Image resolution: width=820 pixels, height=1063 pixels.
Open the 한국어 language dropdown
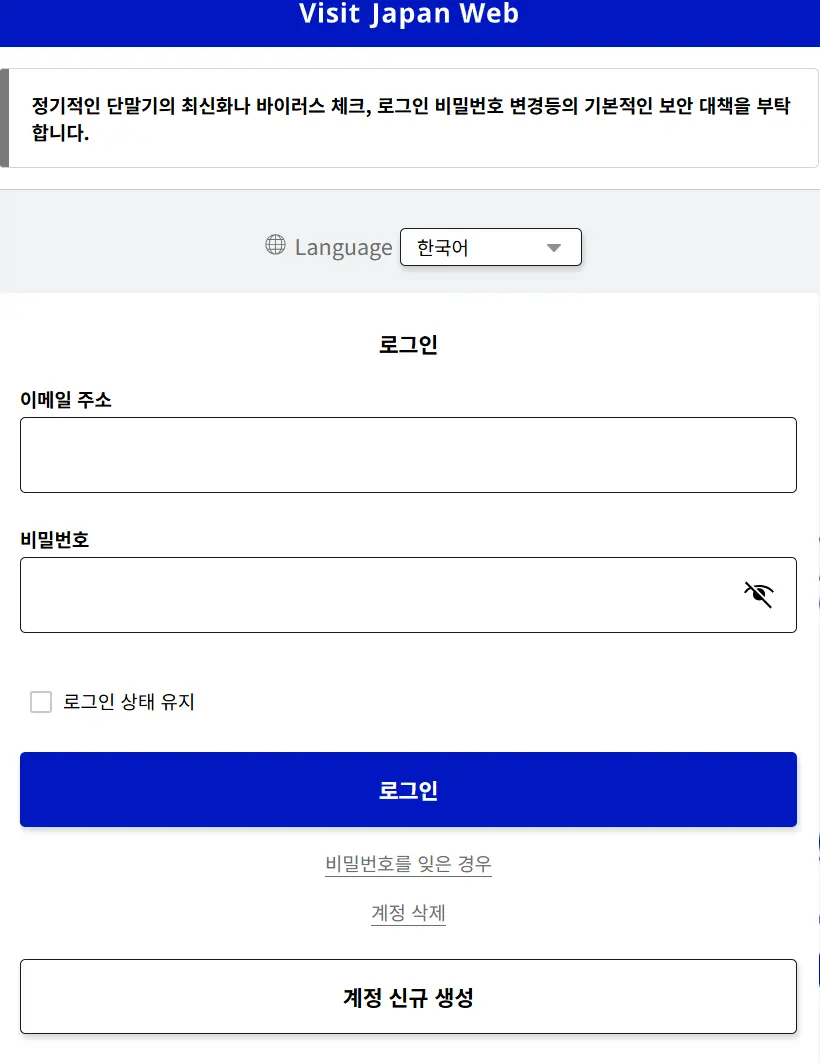tap(491, 247)
